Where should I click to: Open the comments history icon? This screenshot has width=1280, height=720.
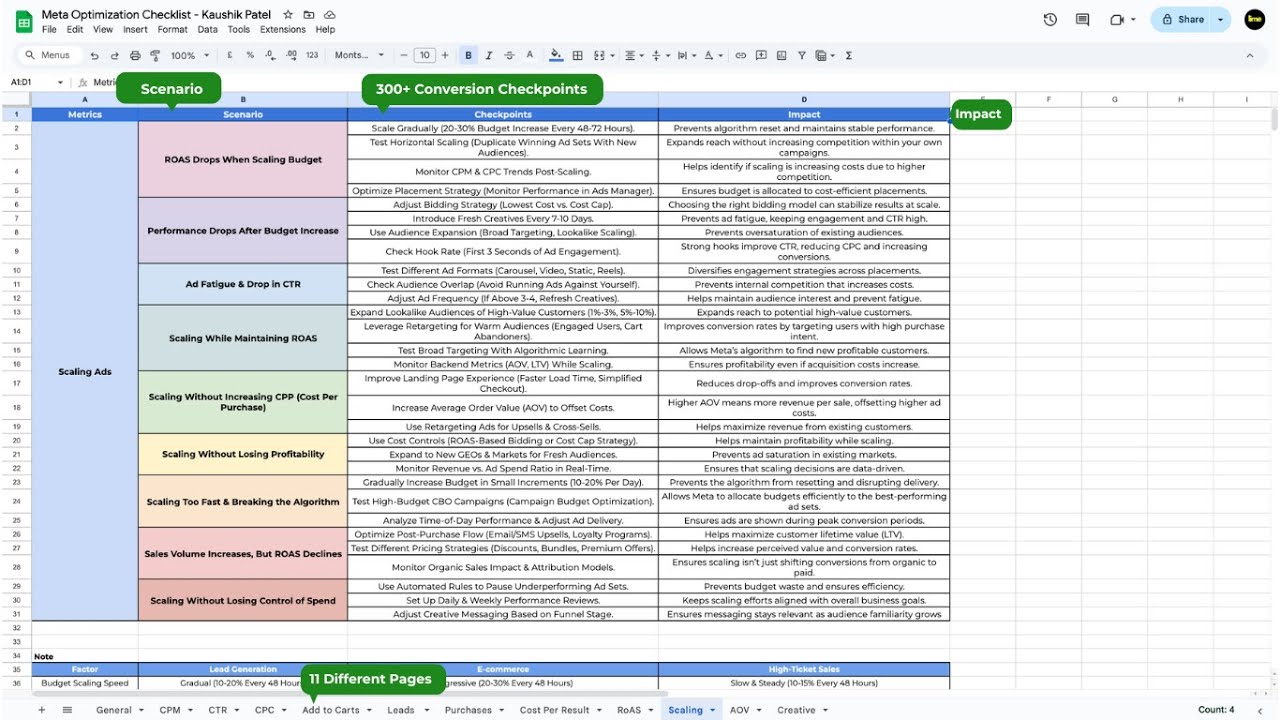tap(1082, 20)
